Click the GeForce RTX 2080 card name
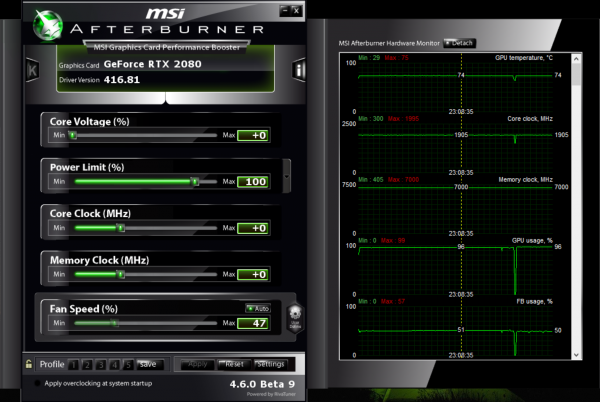Image resolution: width=600 pixels, height=402 pixels. (x=152, y=64)
